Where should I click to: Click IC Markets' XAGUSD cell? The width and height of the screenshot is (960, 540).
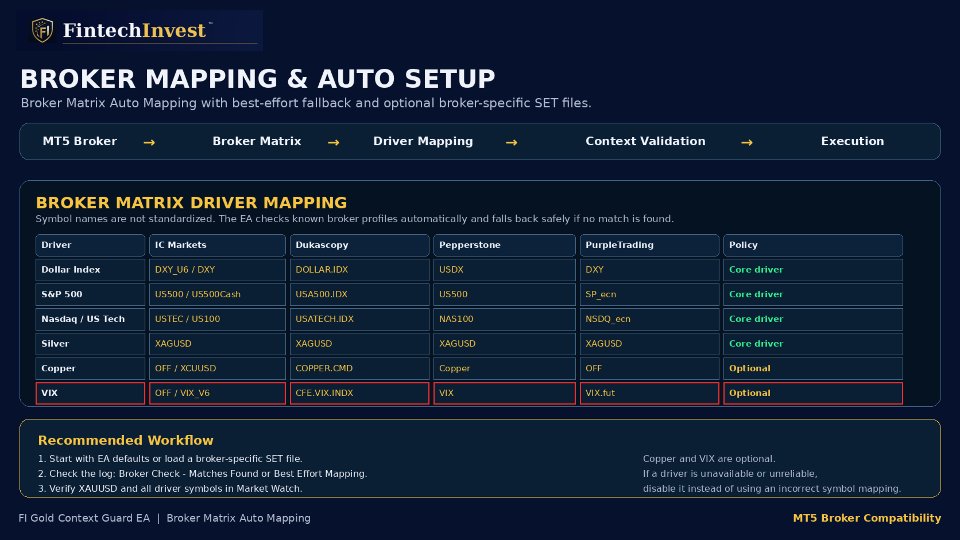tap(217, 344)
